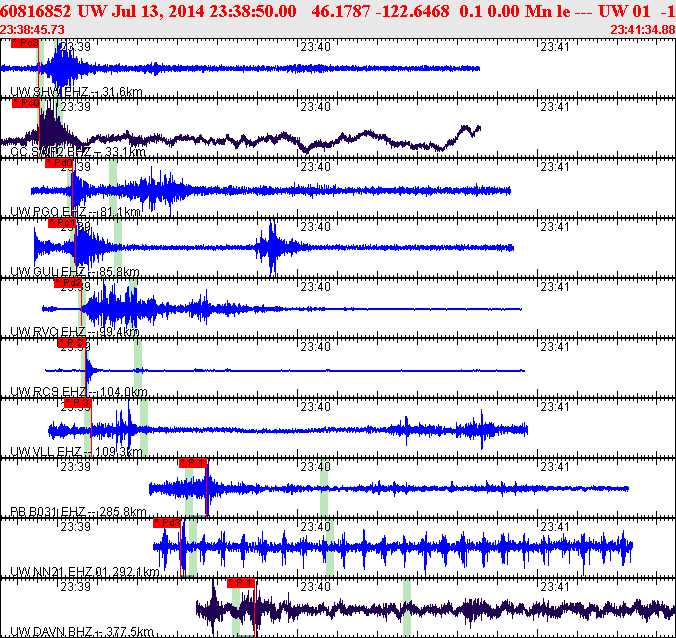Click the 23:41 time label on SHW trace
The width and height of the screenshot is (676, 638).
(x=555, y=47)
